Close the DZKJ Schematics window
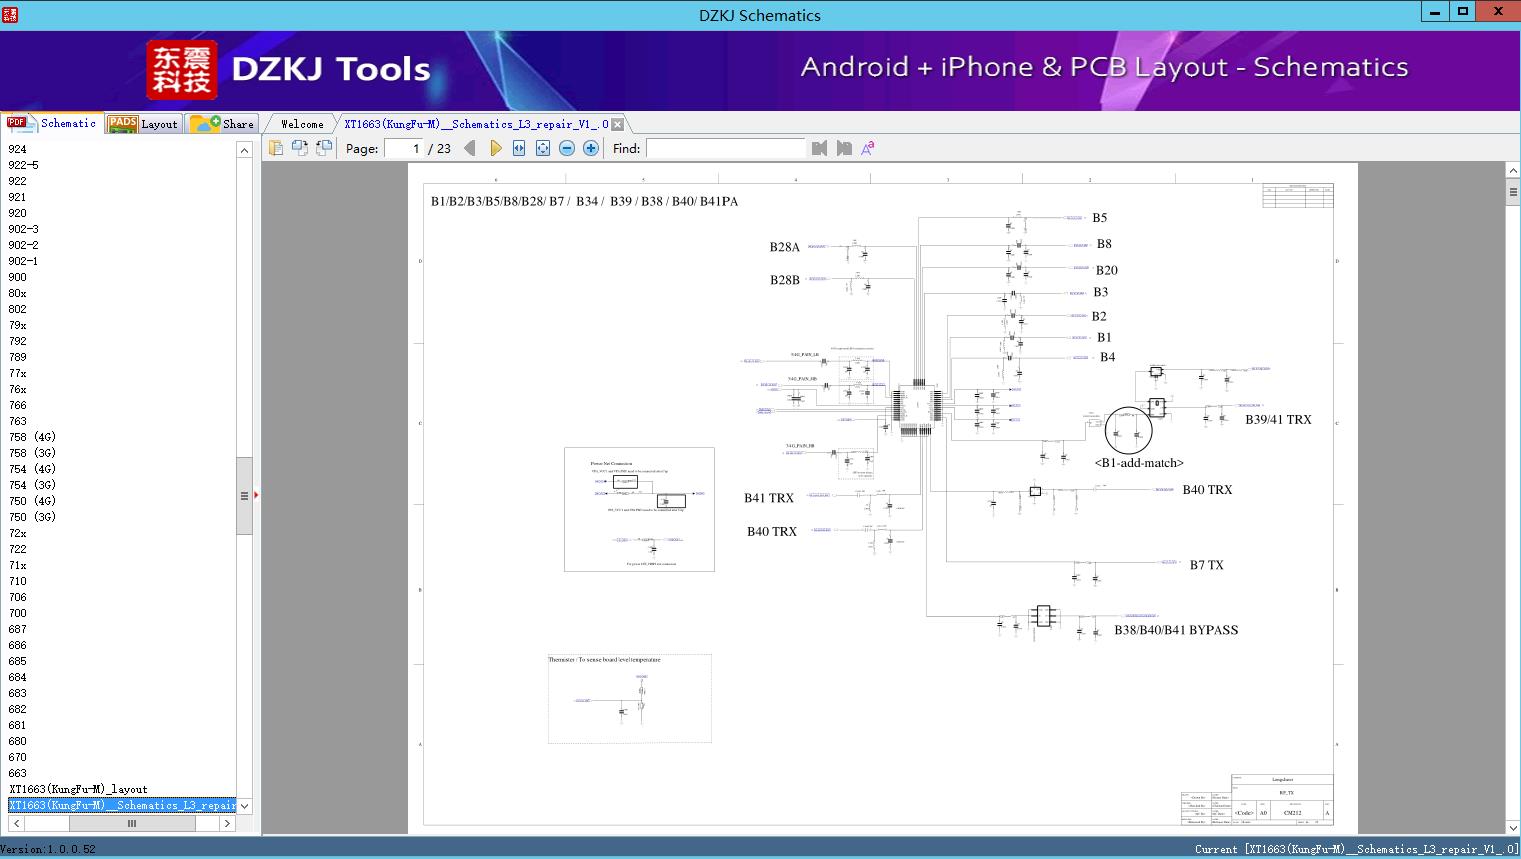 pos(1498,11)
